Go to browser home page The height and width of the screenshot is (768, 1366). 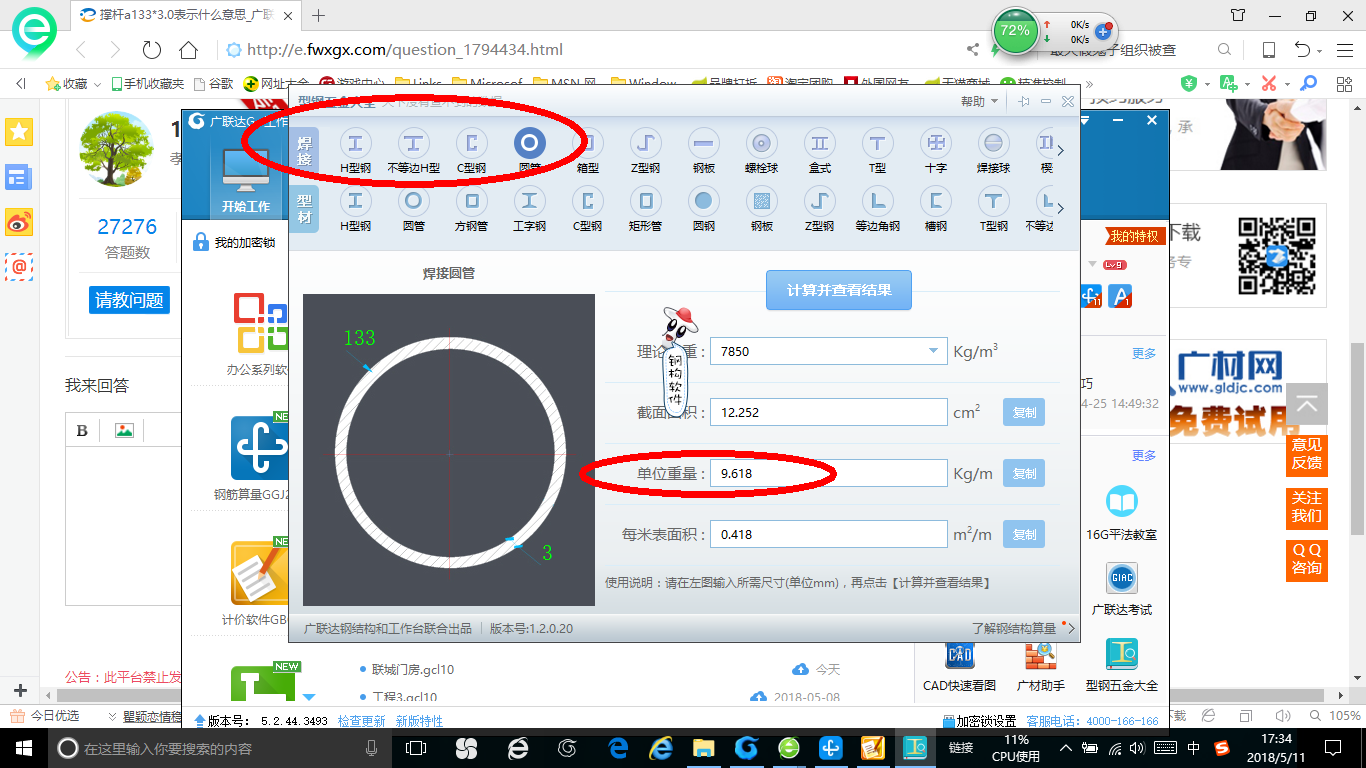188,49
